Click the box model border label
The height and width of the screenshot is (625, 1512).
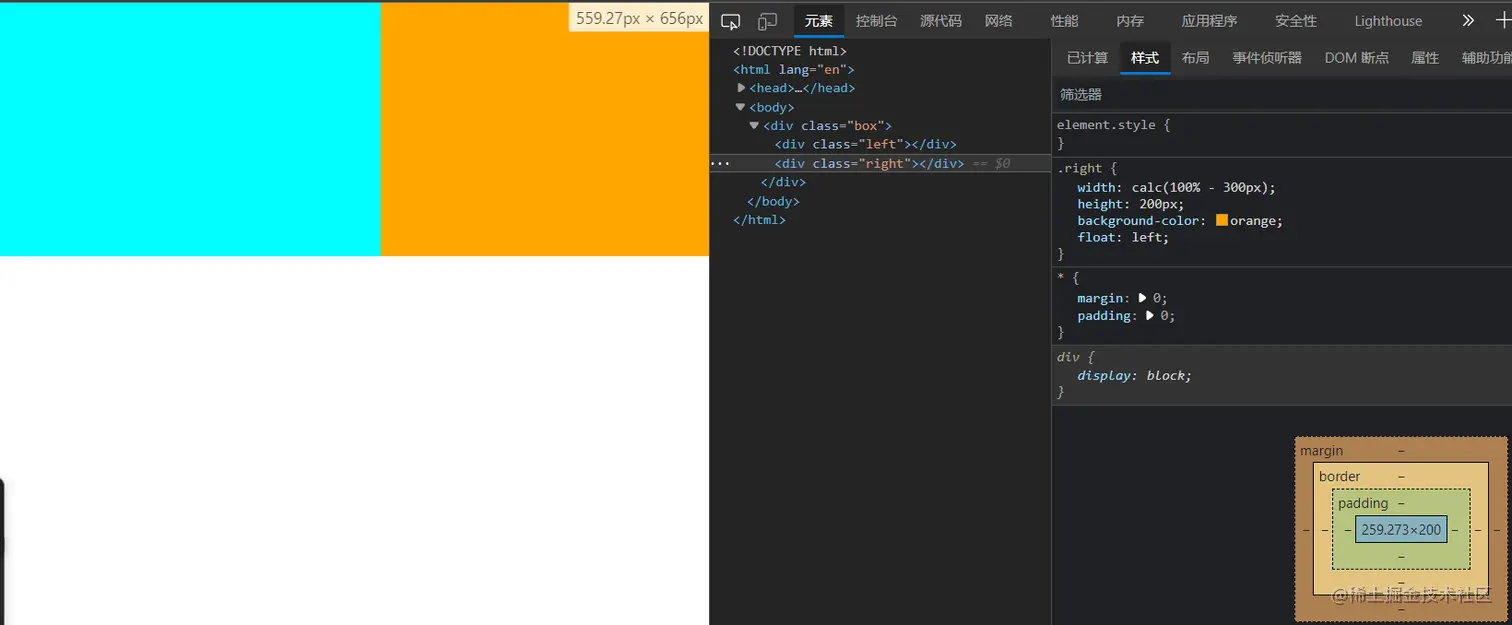1339,477
